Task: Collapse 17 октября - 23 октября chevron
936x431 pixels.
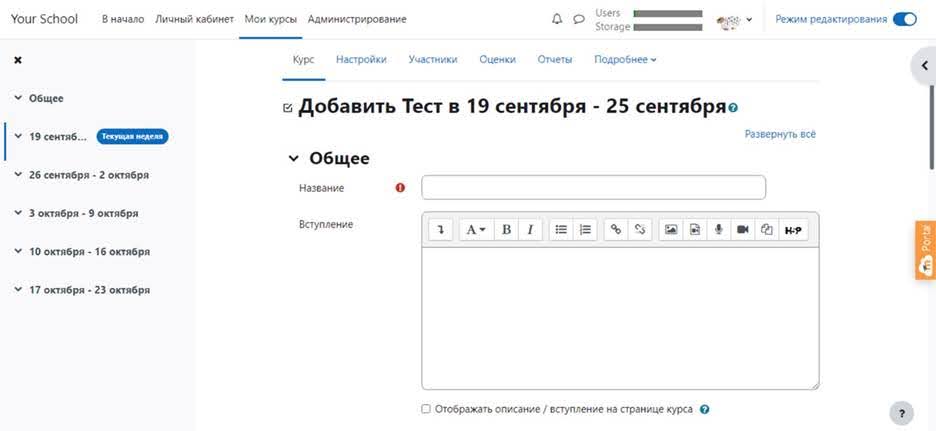Action: coord(18,290)
